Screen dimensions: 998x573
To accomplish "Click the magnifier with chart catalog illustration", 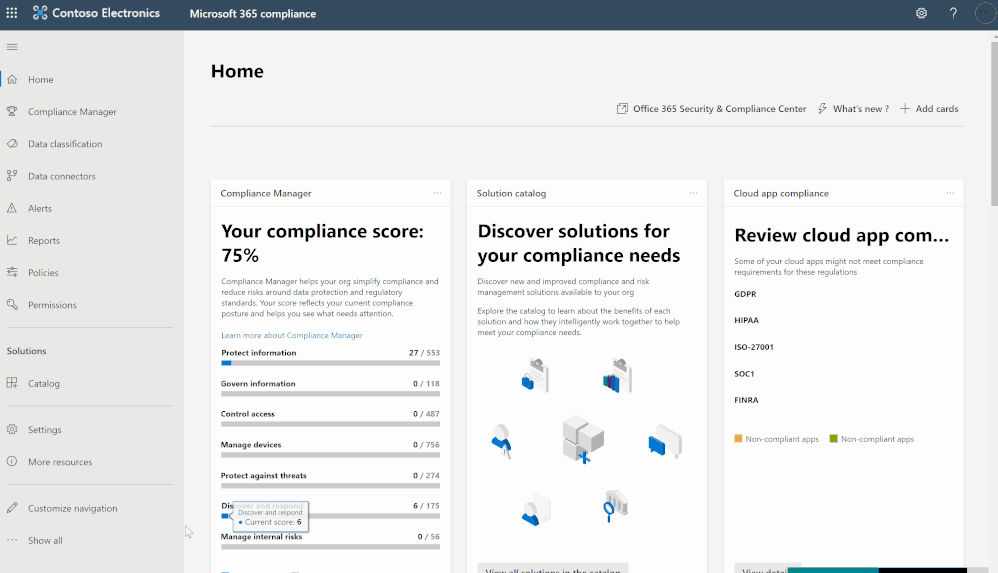I will tap(615, 506).
